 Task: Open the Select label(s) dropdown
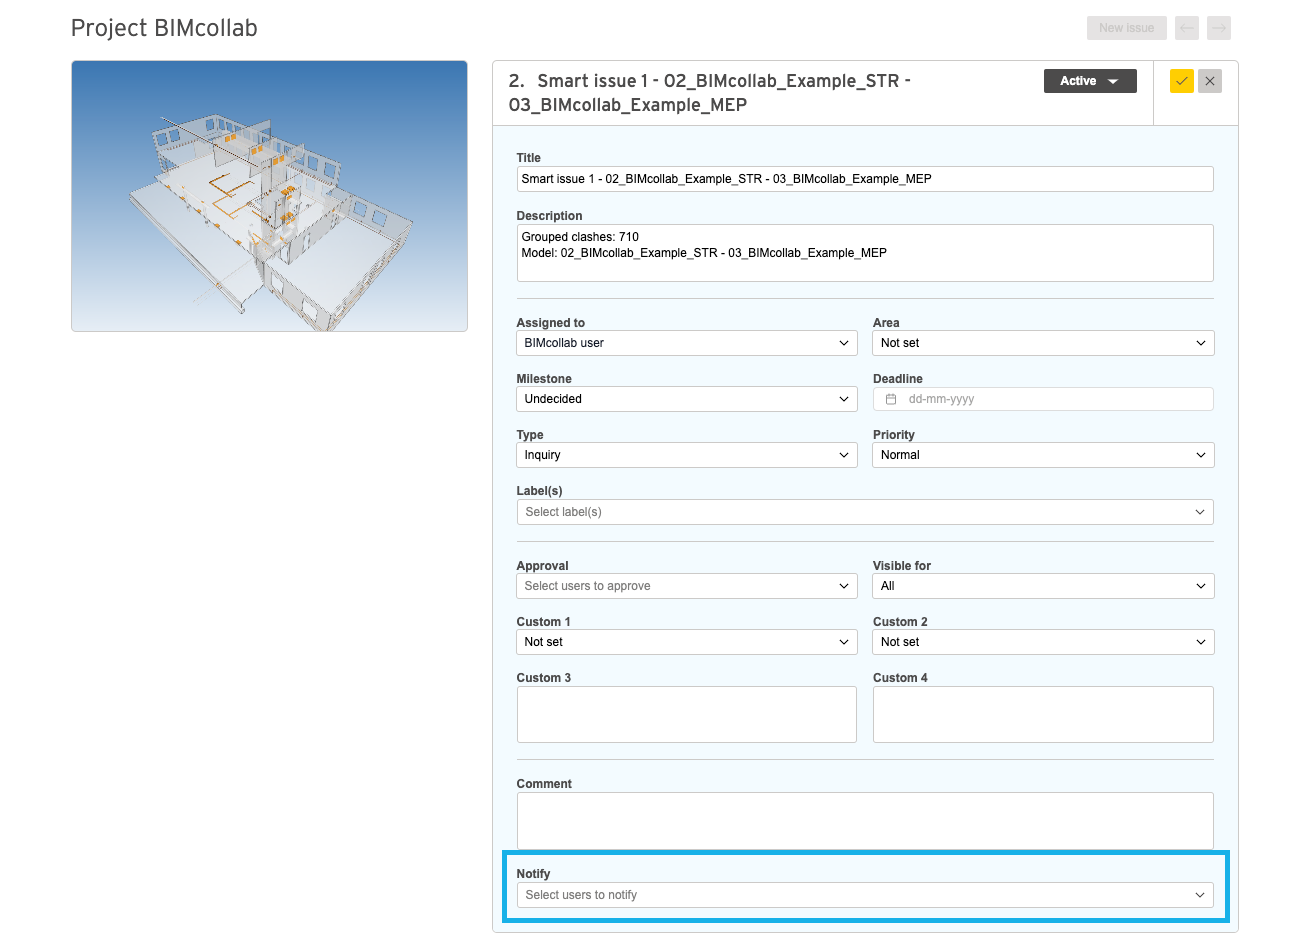click(x=865, y=512)
